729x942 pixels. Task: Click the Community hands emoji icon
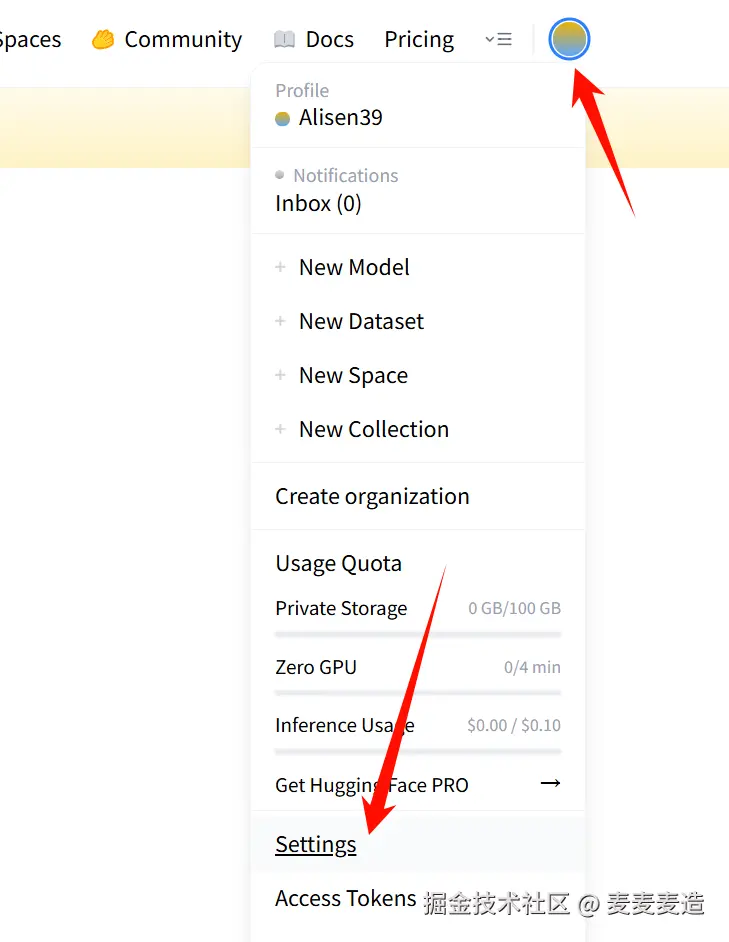pos(103,40)
